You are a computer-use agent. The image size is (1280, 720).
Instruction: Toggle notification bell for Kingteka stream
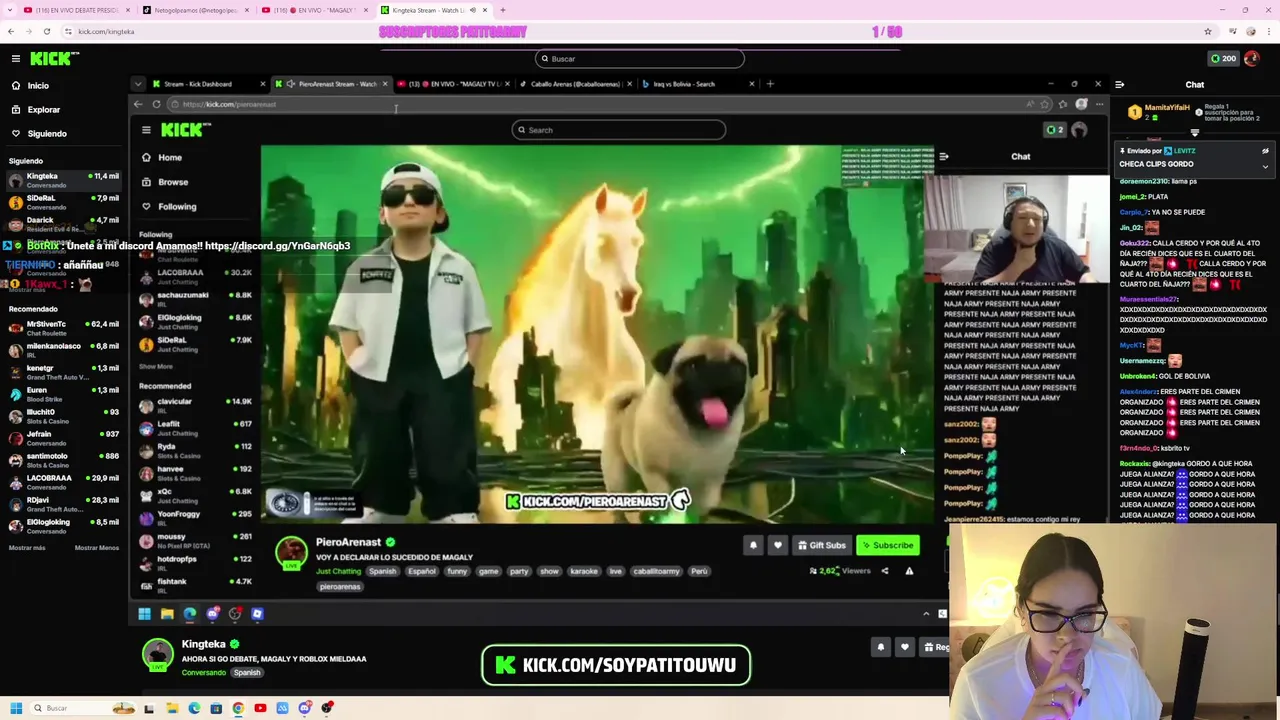click(x=881, y=647)
